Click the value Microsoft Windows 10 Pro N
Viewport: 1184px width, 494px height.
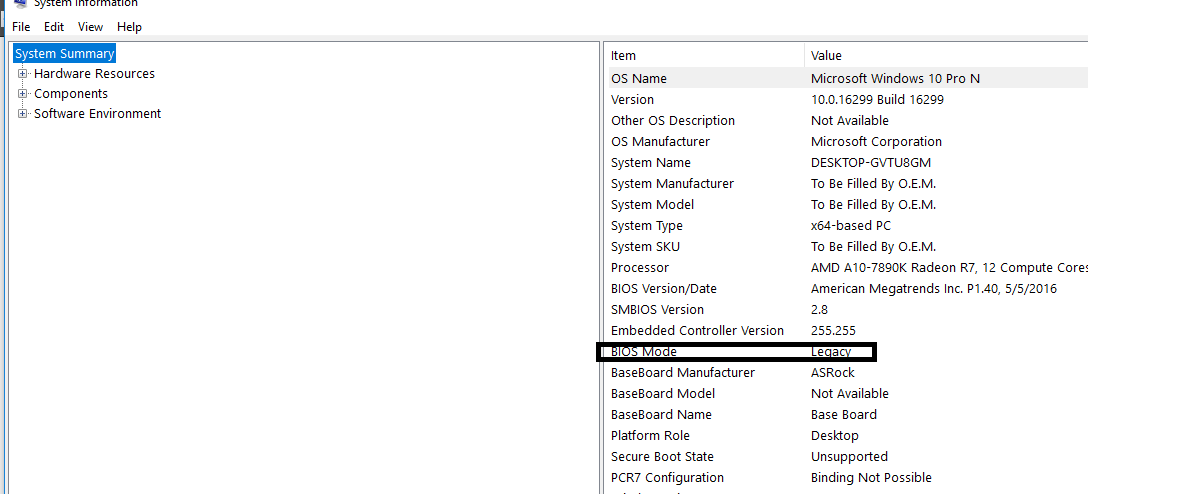click(x=896, y=79)
